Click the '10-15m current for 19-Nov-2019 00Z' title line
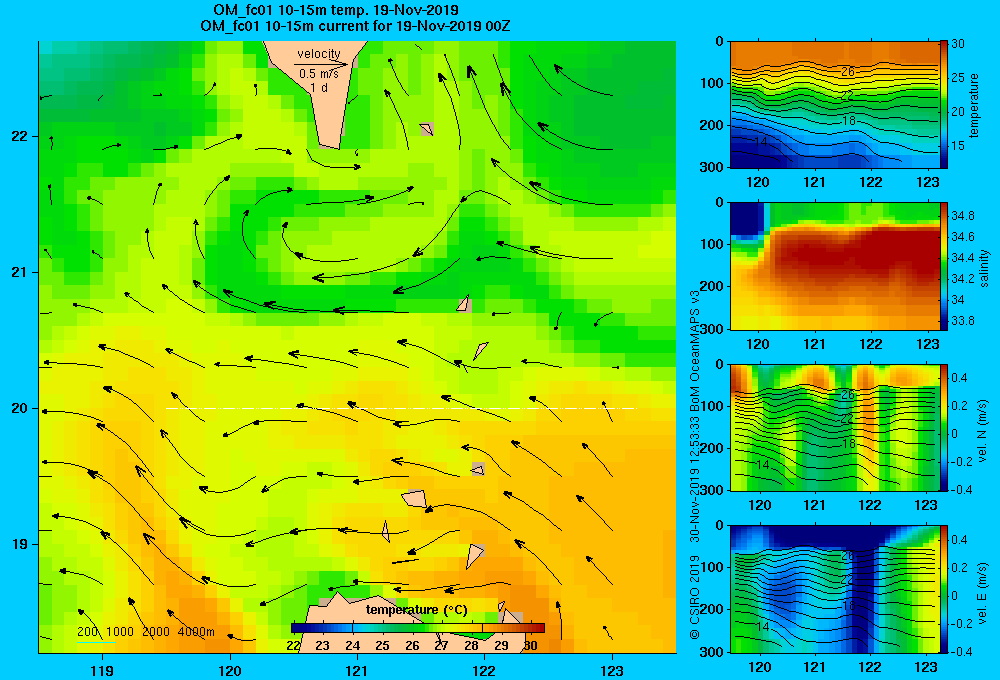This screenshot has height=680, width=1000. 388,26
